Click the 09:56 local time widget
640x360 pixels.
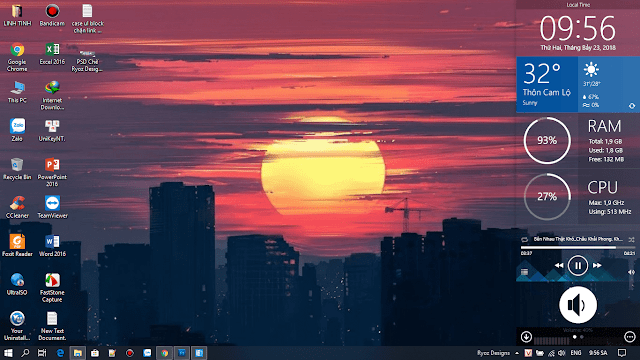click(578, 28)
